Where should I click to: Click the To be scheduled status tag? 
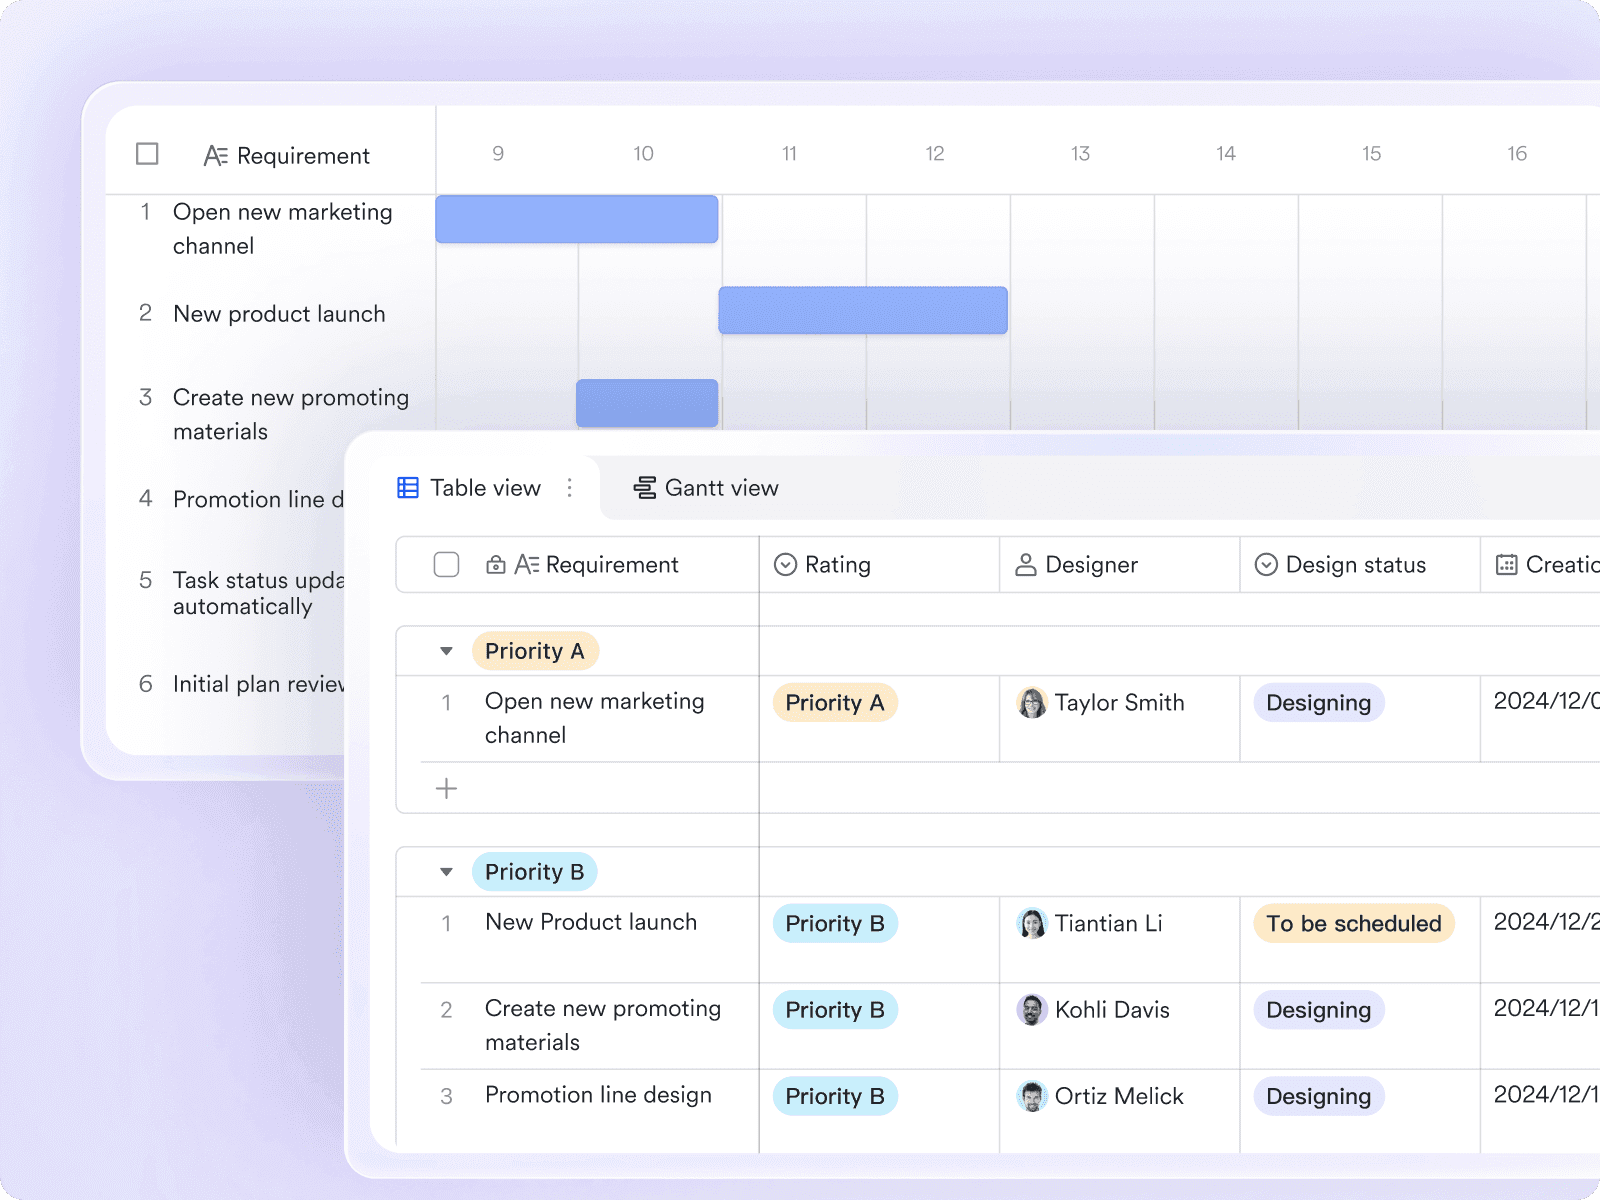[x=1353, y=923]
